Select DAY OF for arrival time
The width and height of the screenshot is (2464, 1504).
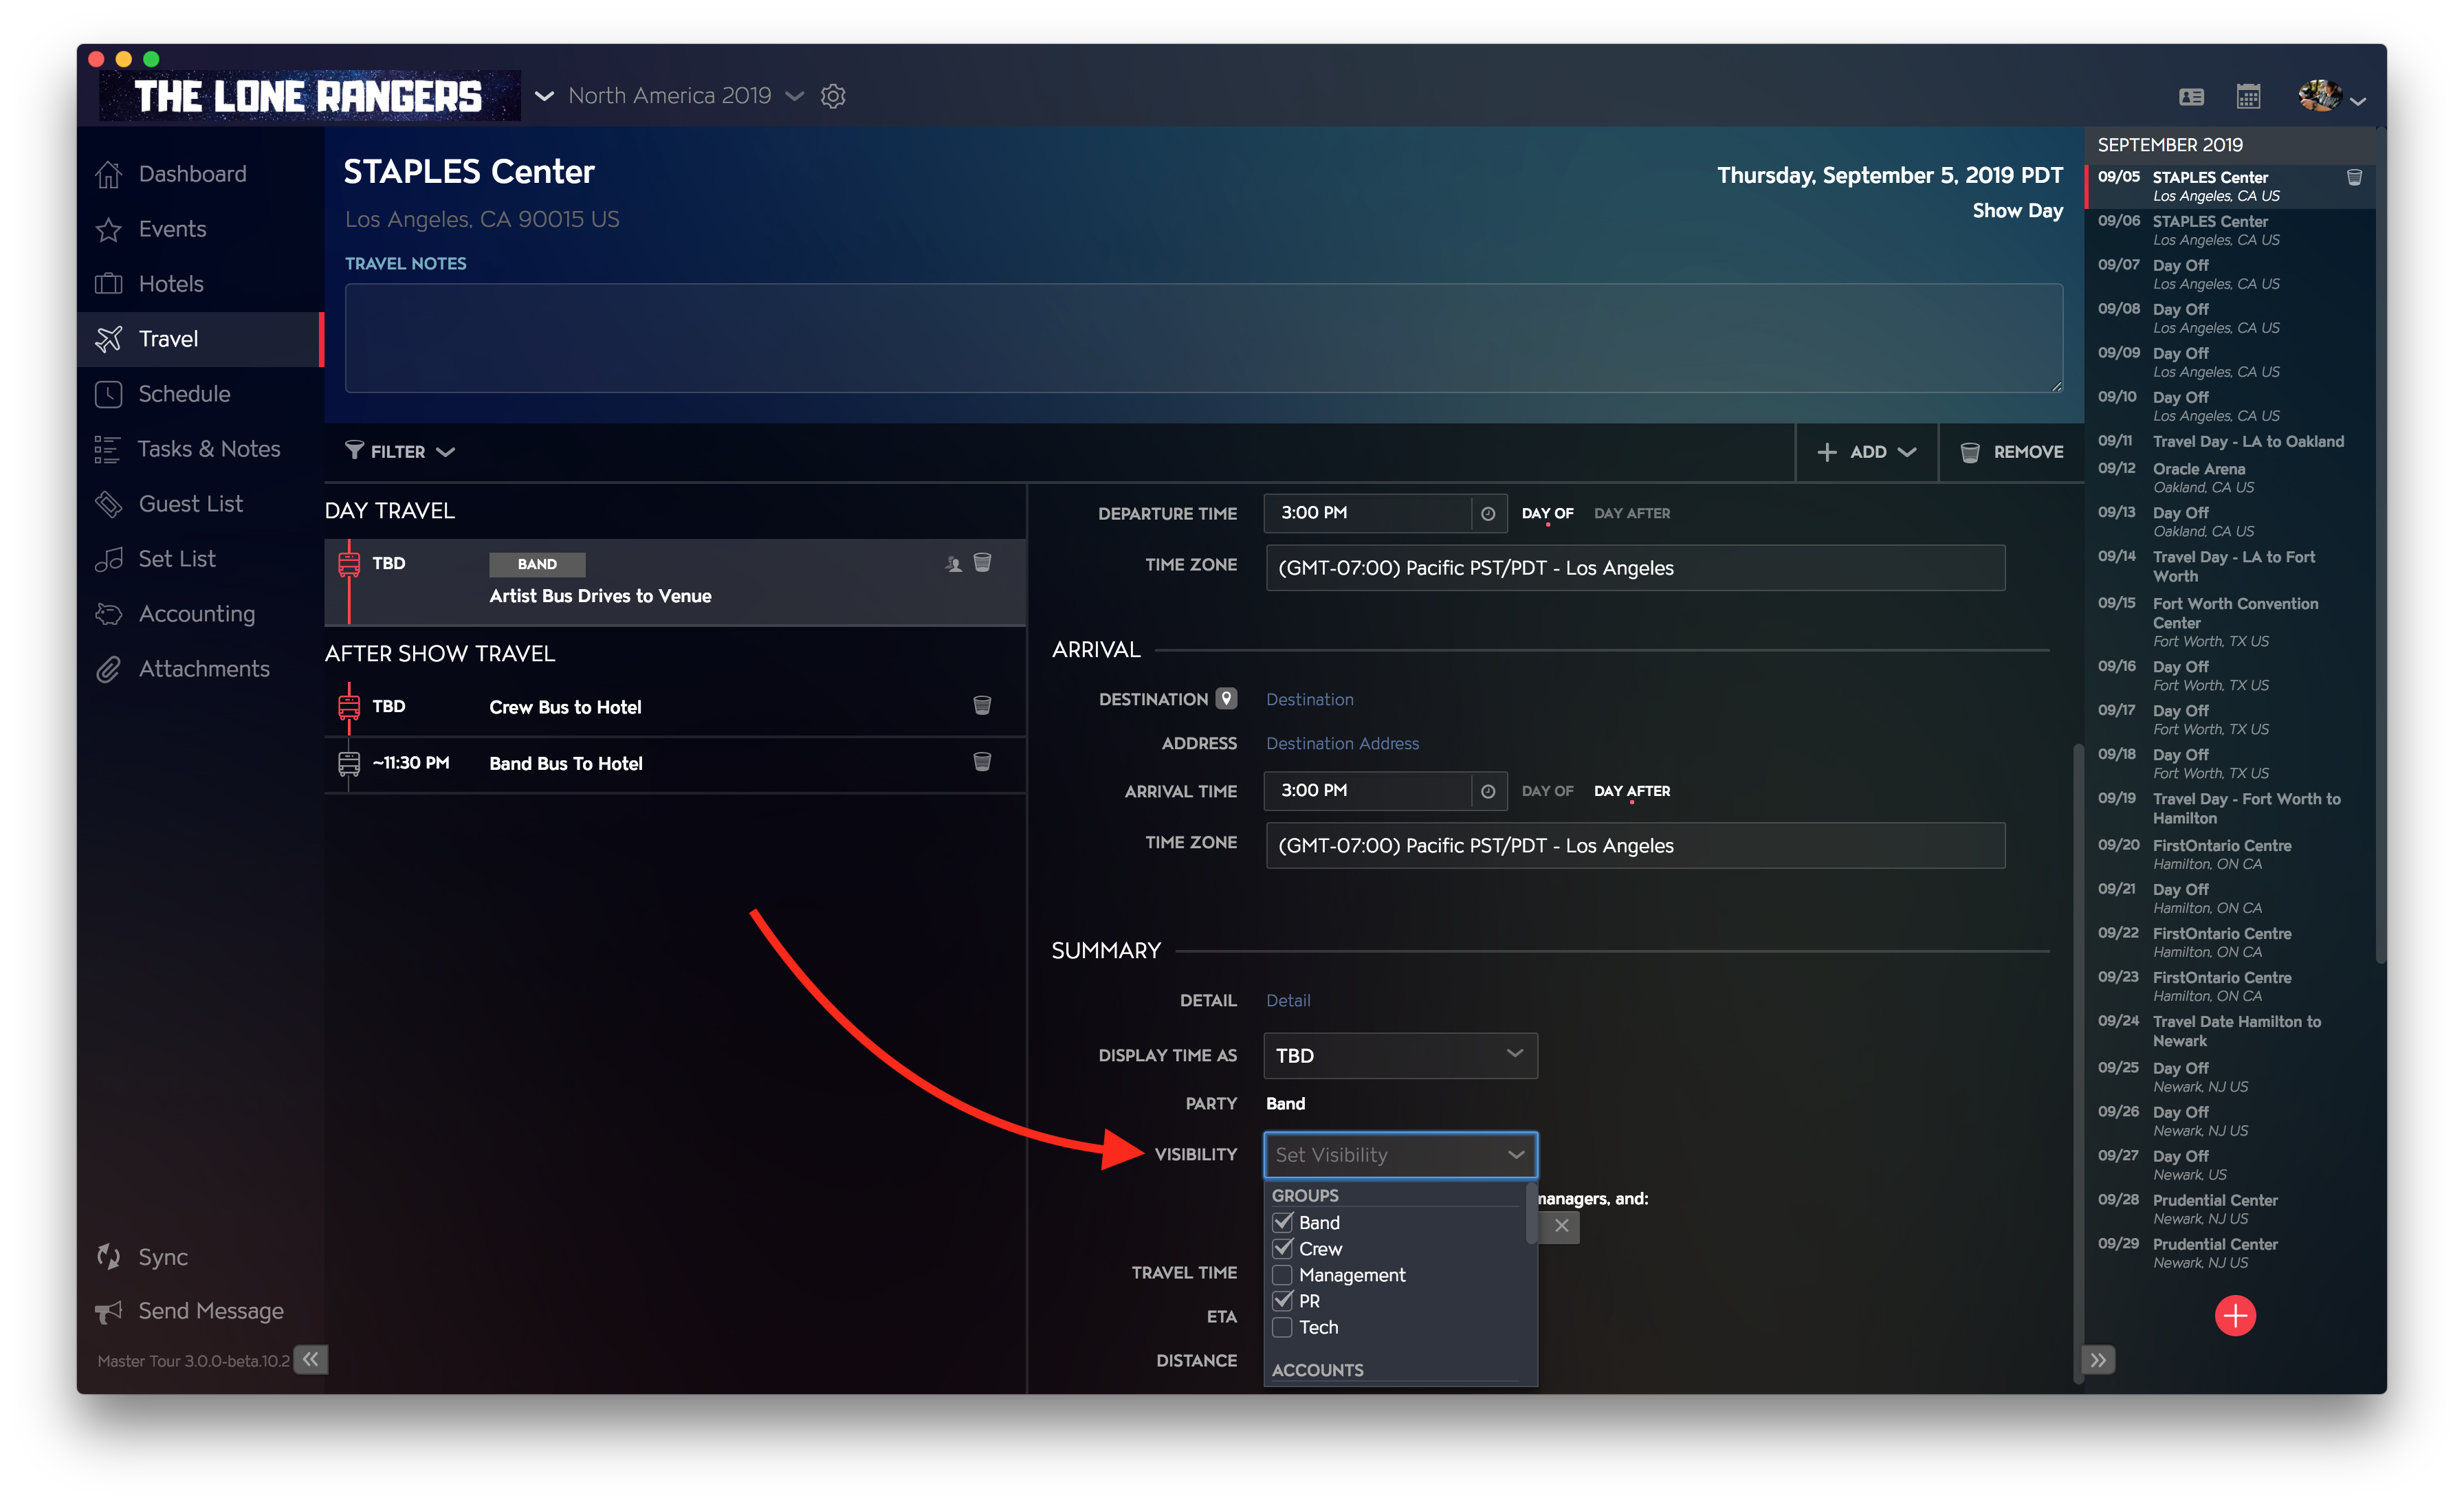pos(1547,791)
